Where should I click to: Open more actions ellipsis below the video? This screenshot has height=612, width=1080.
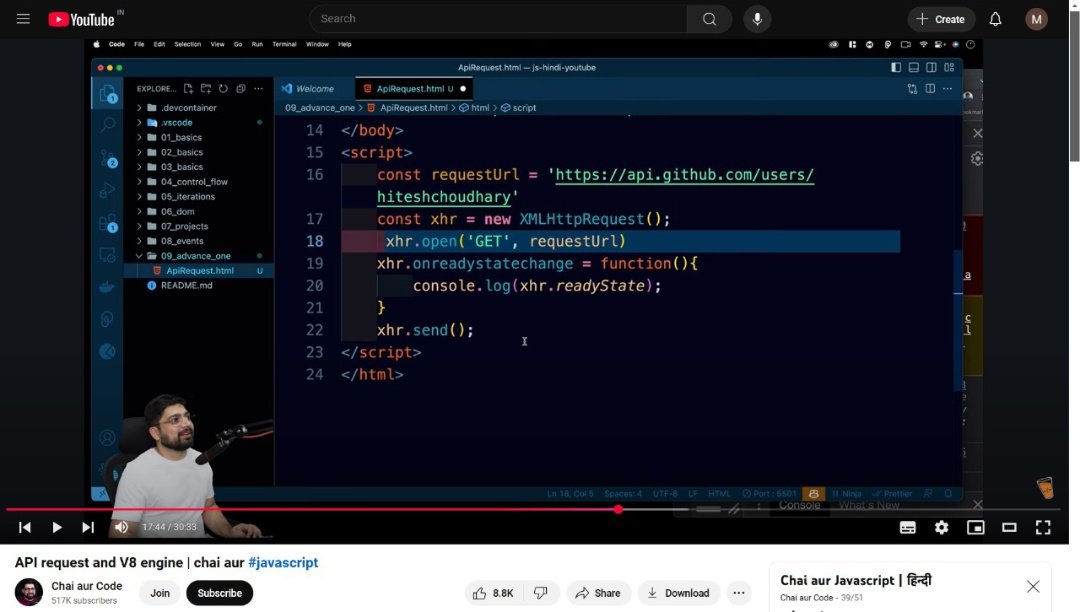tap(738, 593)
